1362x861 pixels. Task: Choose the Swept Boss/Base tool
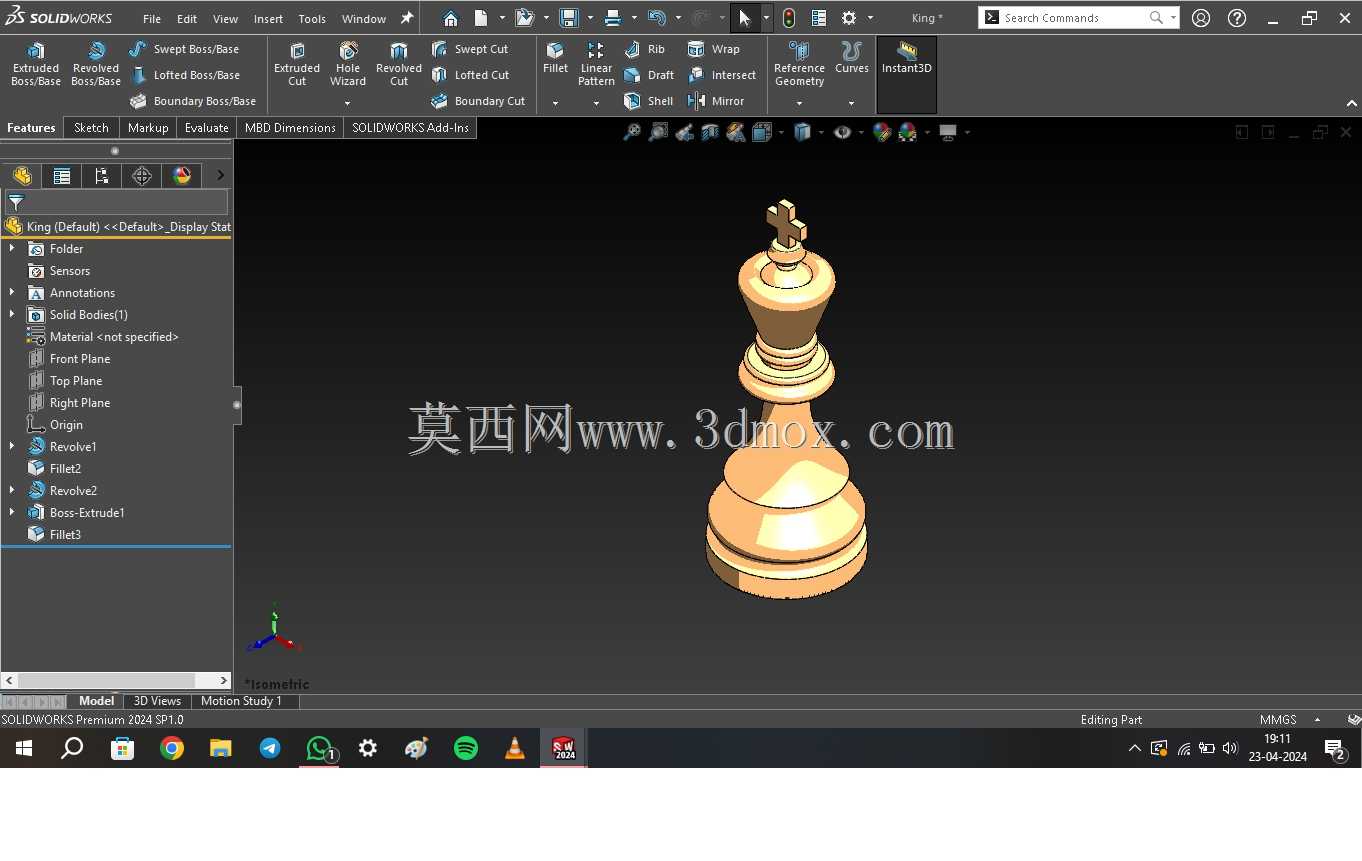184,49
